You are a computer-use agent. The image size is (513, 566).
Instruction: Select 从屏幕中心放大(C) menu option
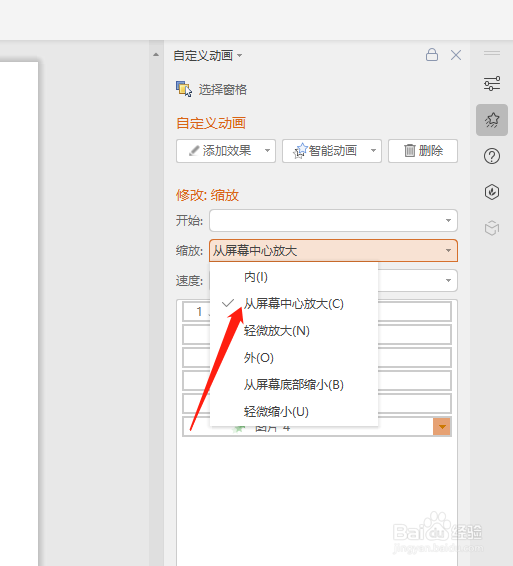[294, 304]
